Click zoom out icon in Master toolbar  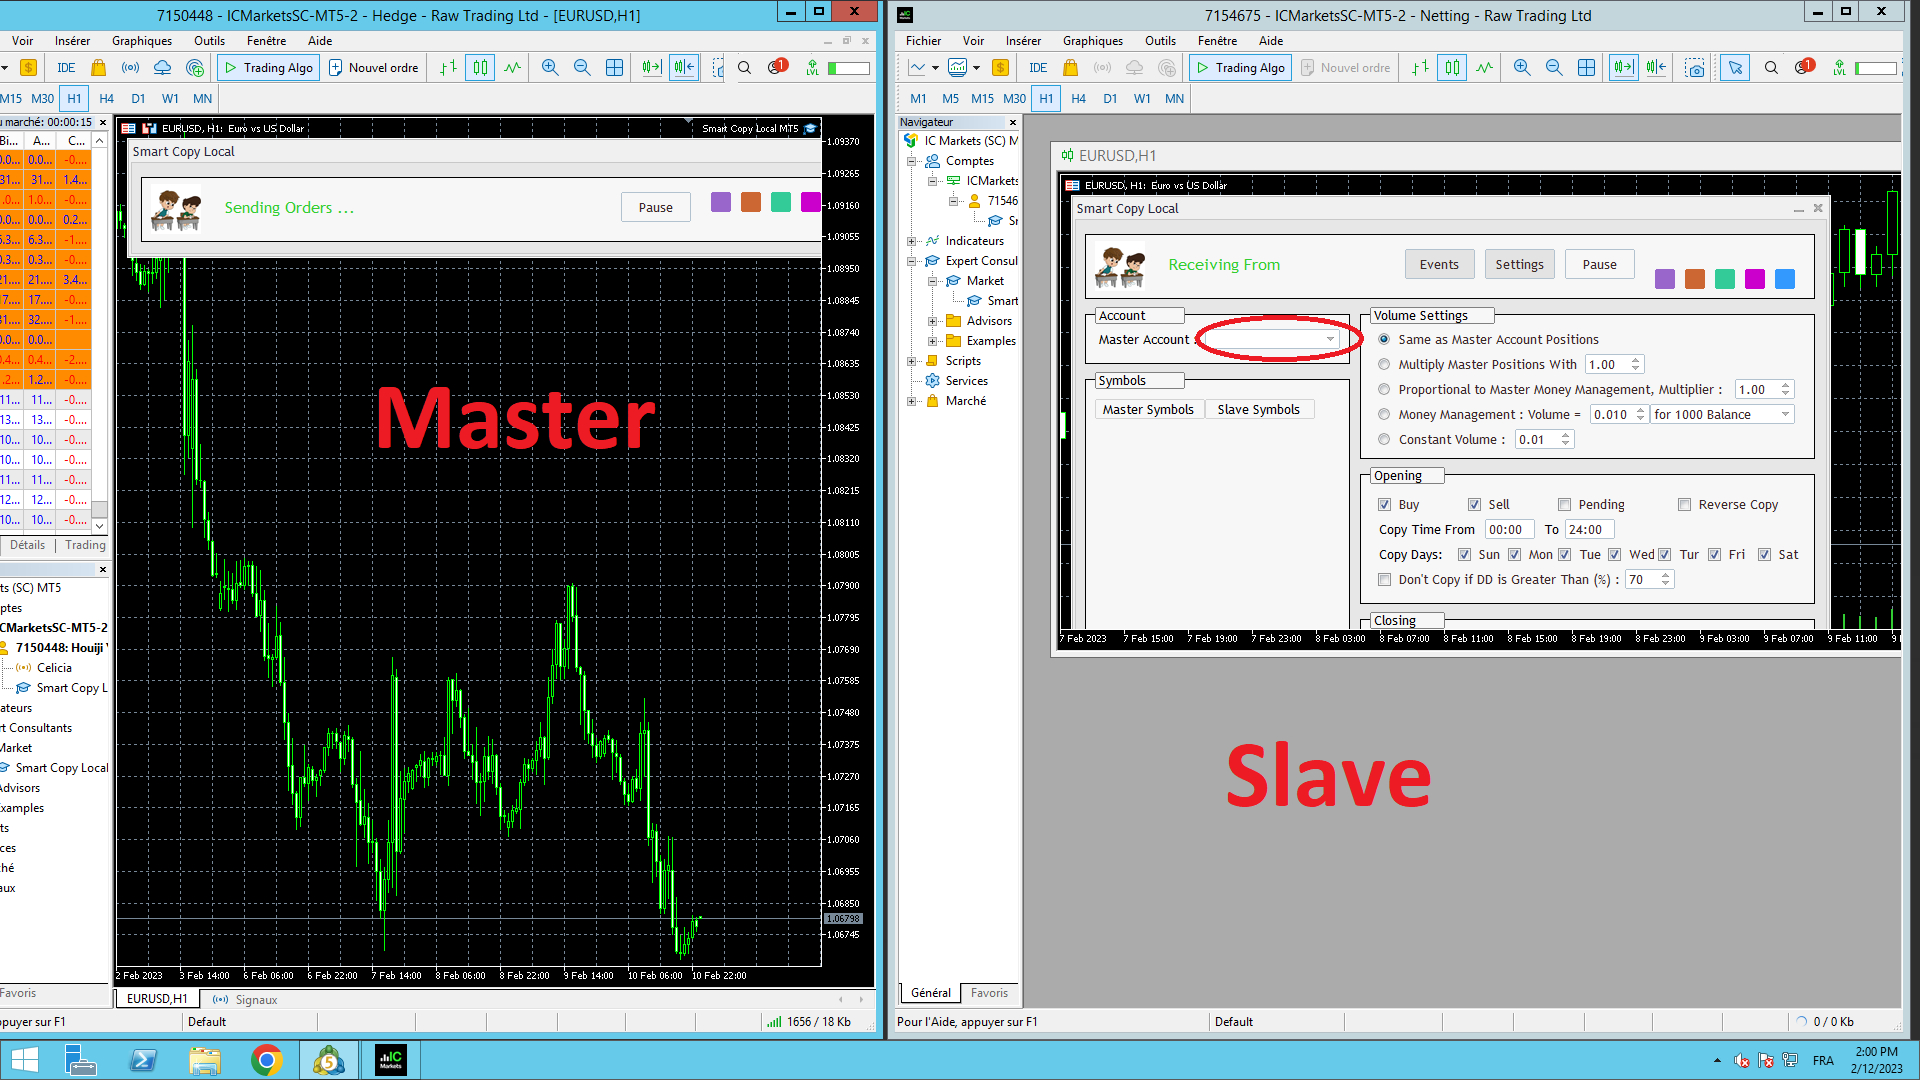[582, 68]
